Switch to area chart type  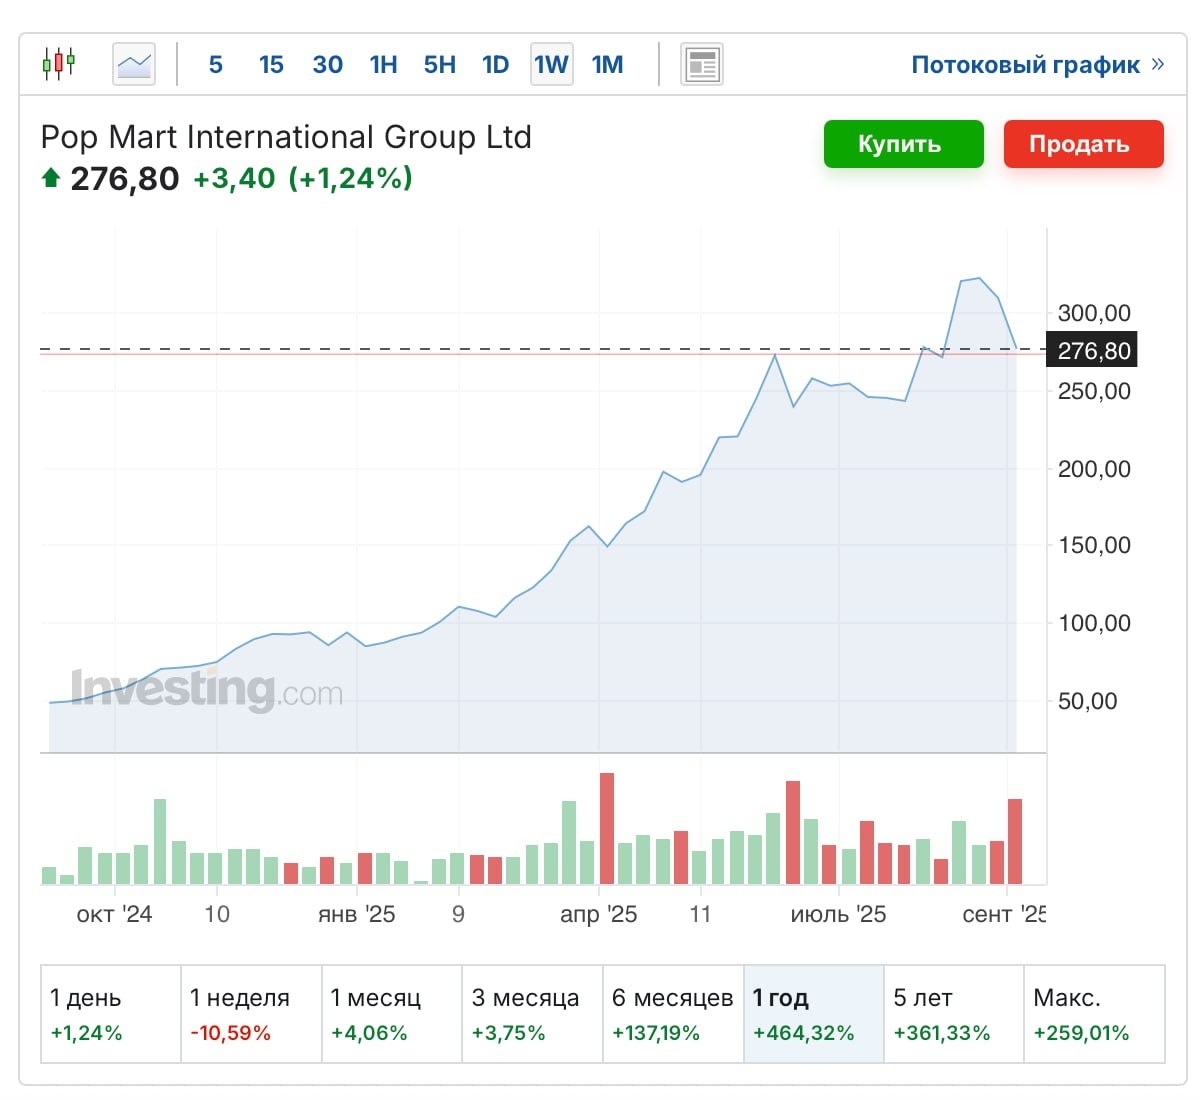pyautogui.click(x=134, y=65)
